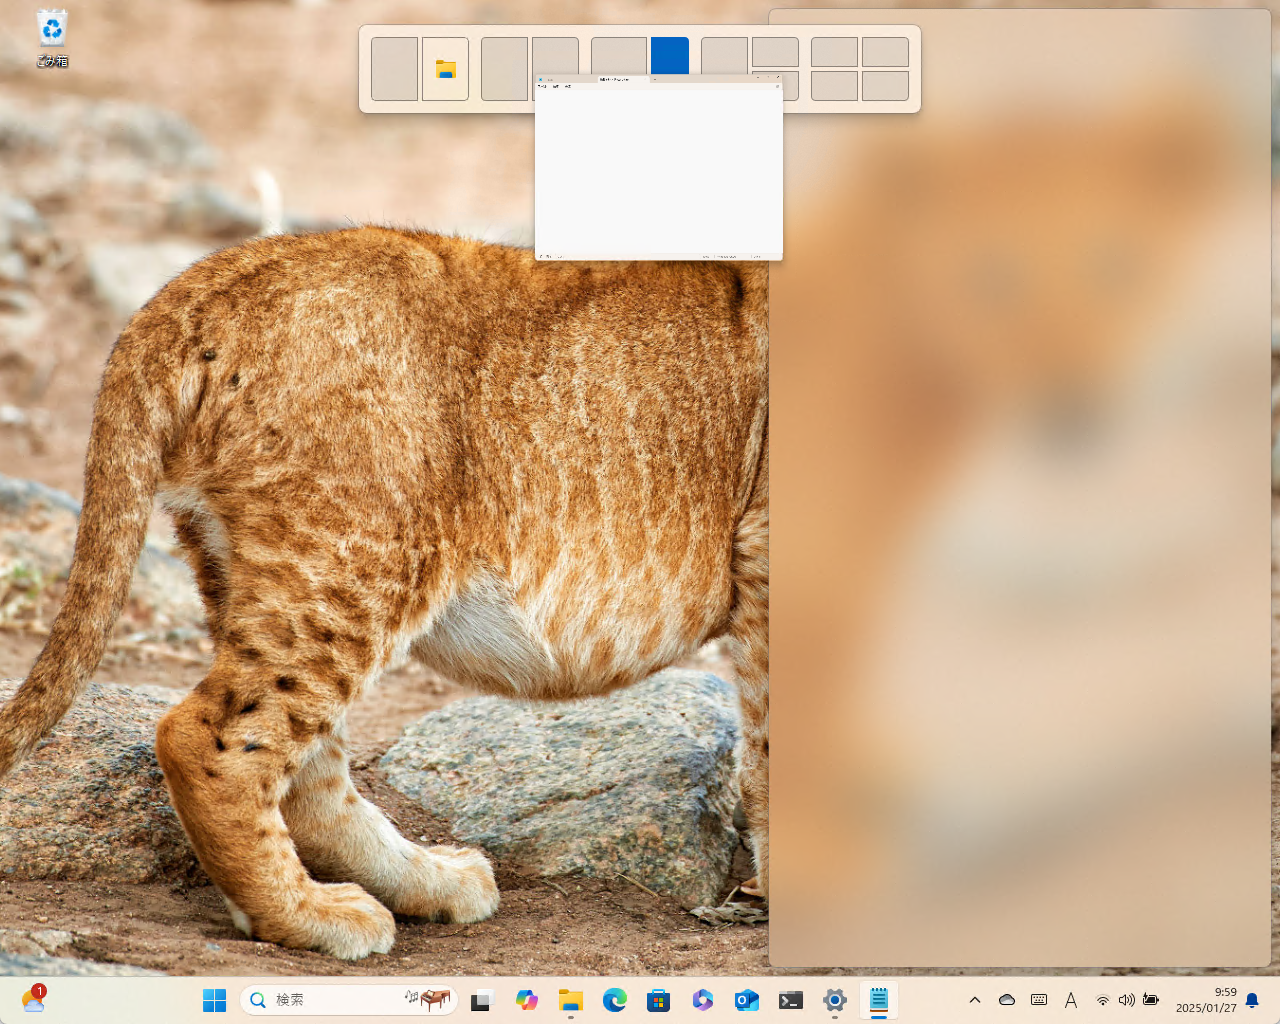Switch to Notepad on the taskbar
Image resolution: width=1280 pixels, height=1024 pixels.
point(879,1000)
